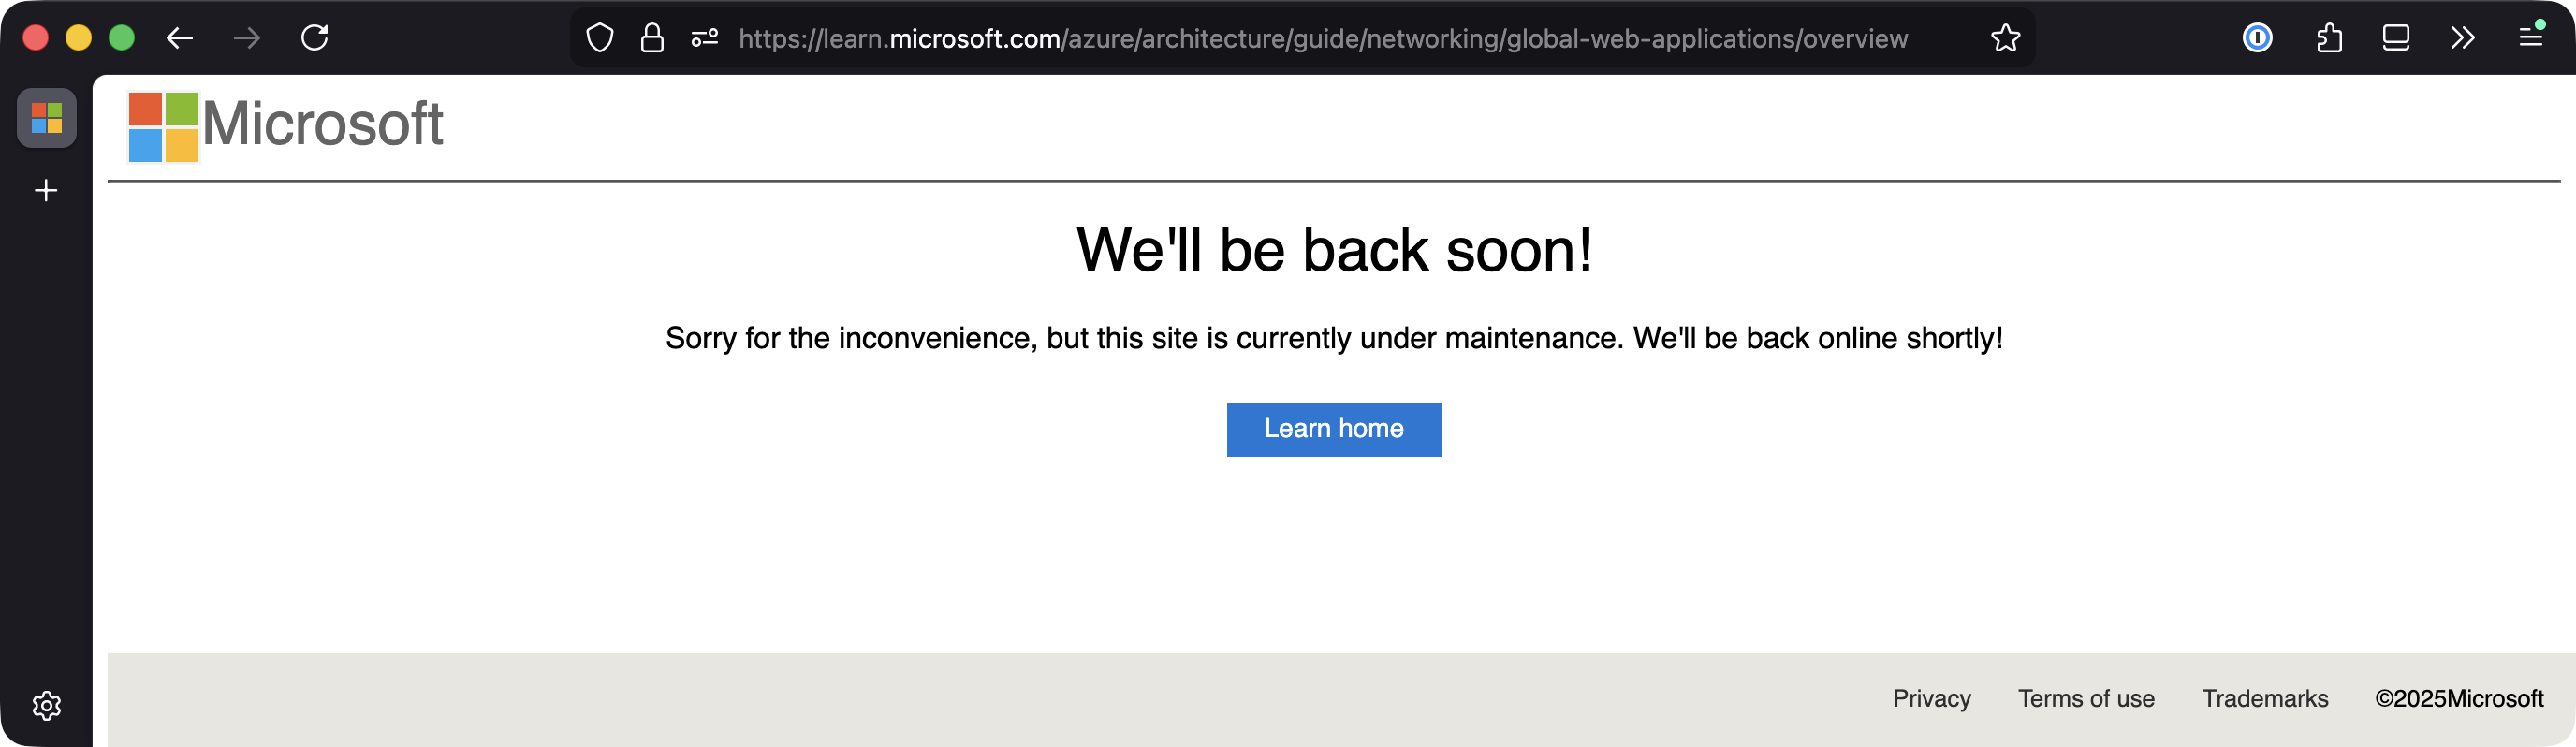The height and width of the screenshot is (747, 2576).
Task: Open the browser settings gear in the sidebar
Action: pyautogui.click(x=46, y=705)
